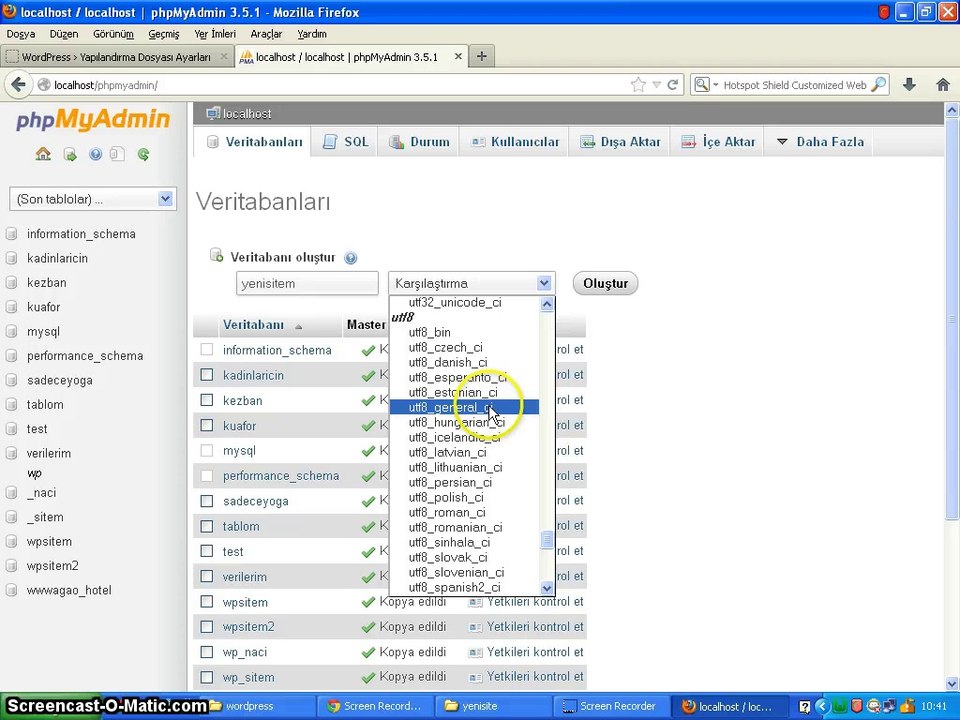Check the sadeceyoga database checkbox
This screenshot has width=960, height=720.
tap(207, 501)
